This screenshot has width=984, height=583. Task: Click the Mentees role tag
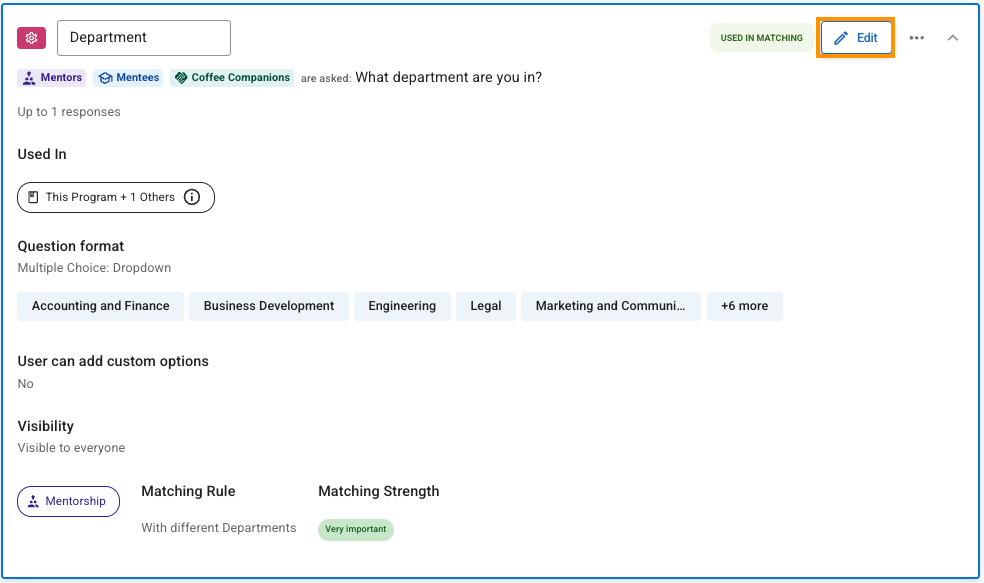128,77
